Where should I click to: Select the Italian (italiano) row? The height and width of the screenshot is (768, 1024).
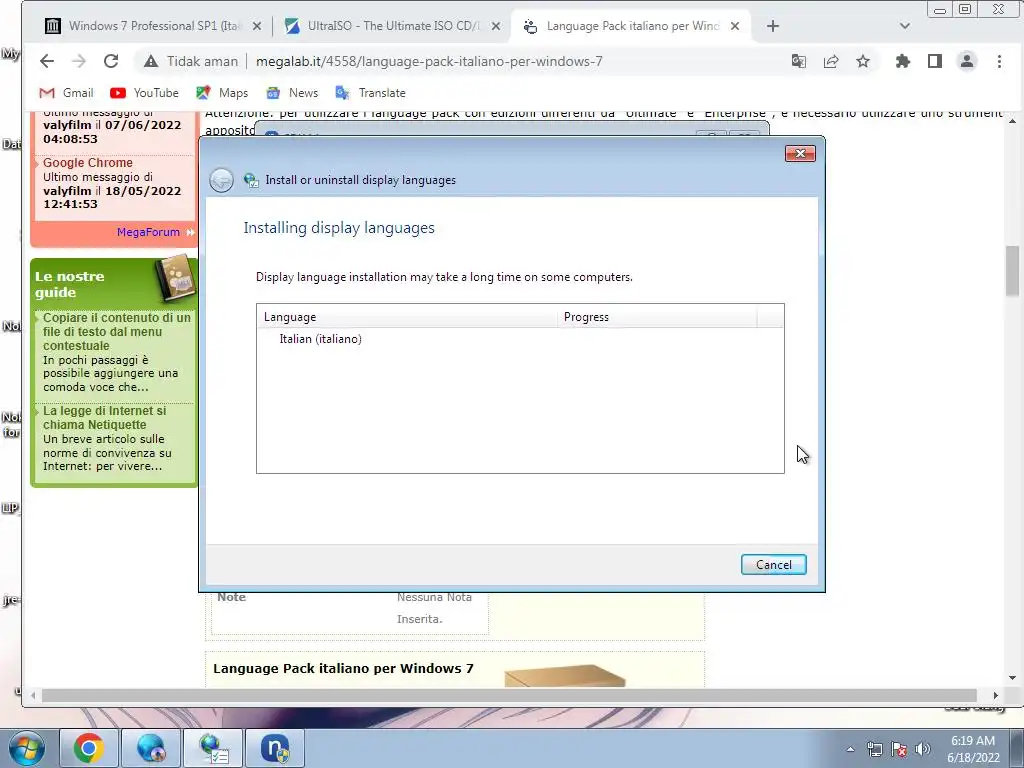[520, 339]
